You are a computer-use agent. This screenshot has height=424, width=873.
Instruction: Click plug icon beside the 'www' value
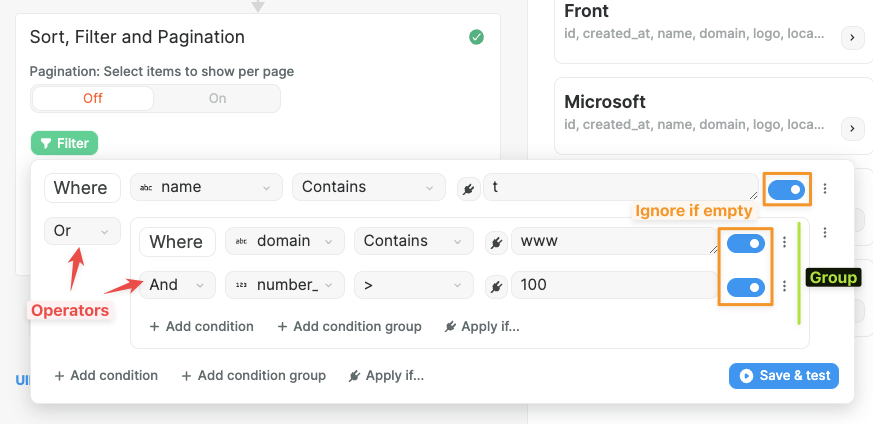[x=497, y=243]
